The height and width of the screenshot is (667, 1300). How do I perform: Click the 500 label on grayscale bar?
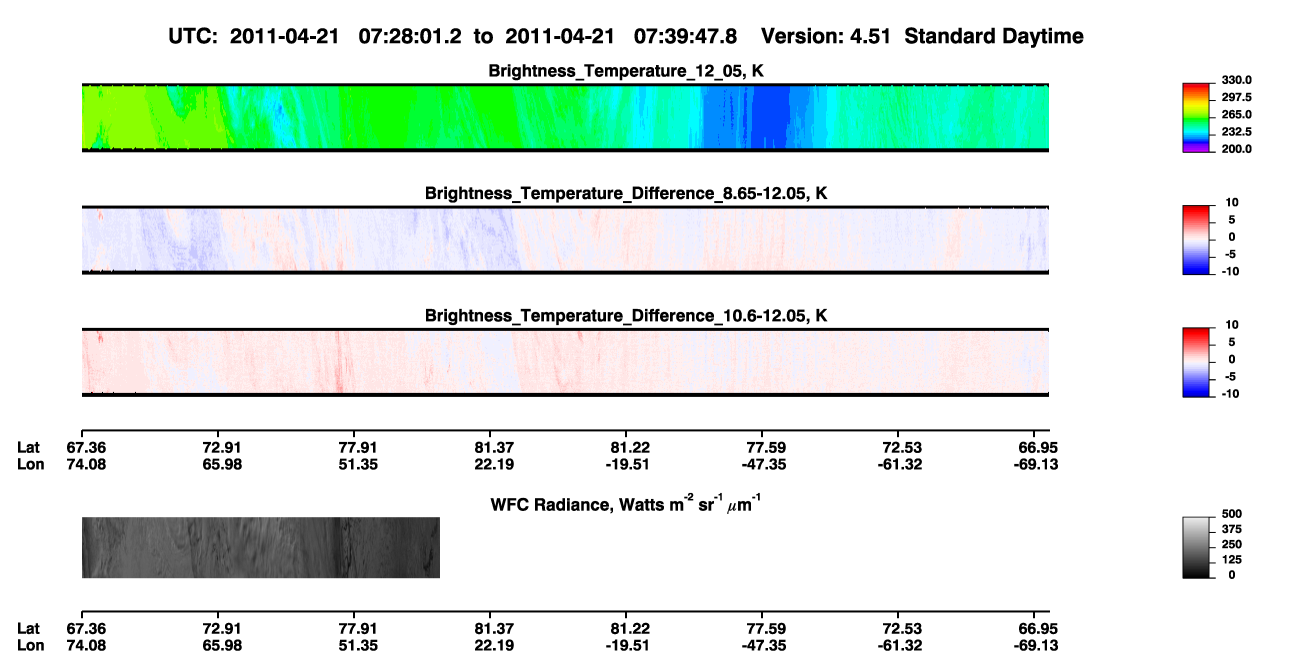[x=1230, y=513]
